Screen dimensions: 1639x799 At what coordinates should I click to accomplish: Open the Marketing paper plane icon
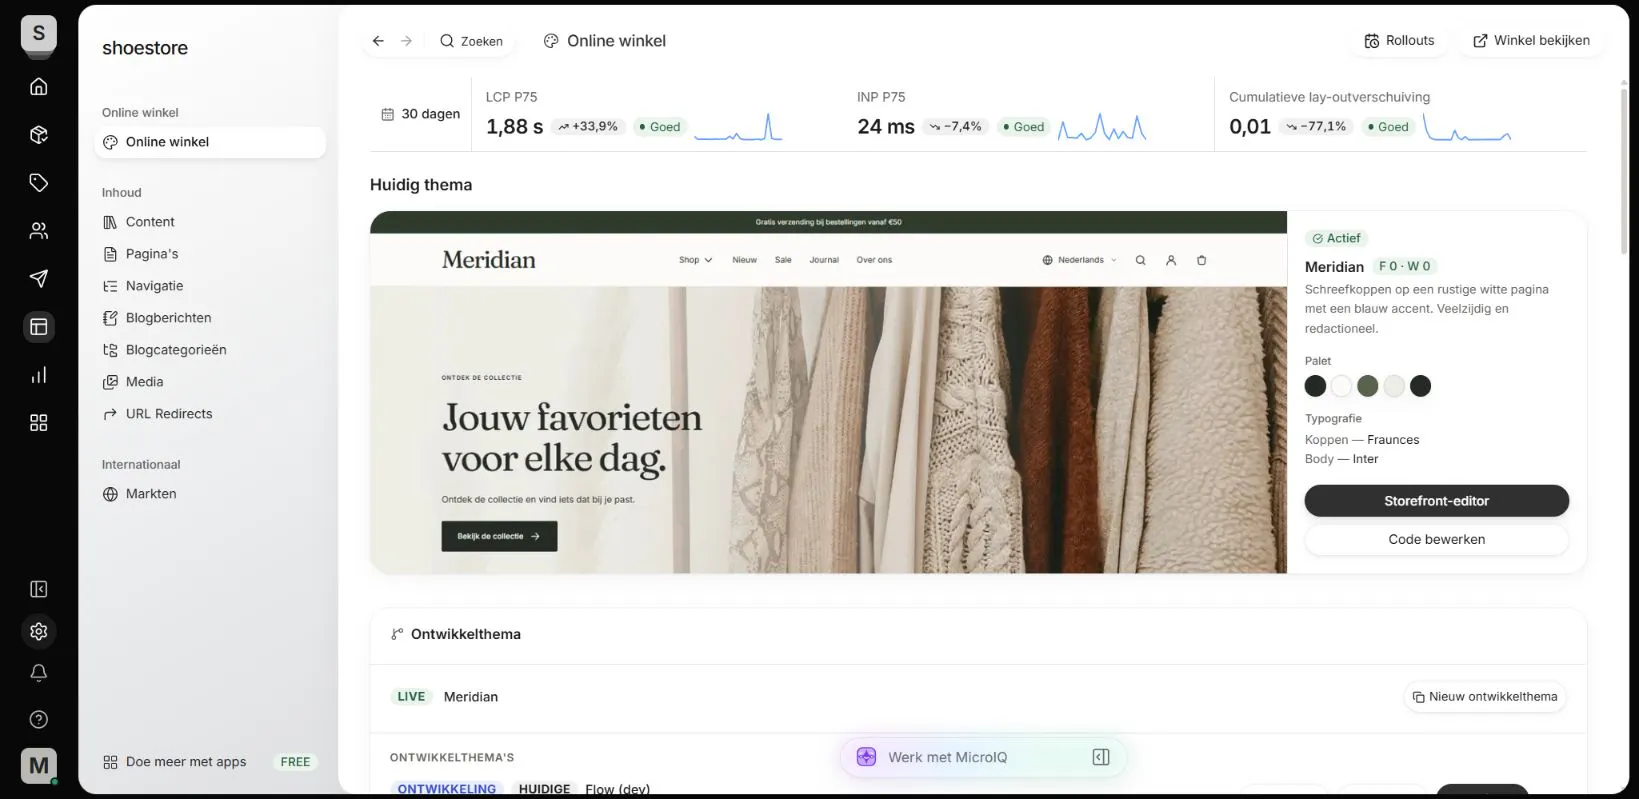coord(39,278)
